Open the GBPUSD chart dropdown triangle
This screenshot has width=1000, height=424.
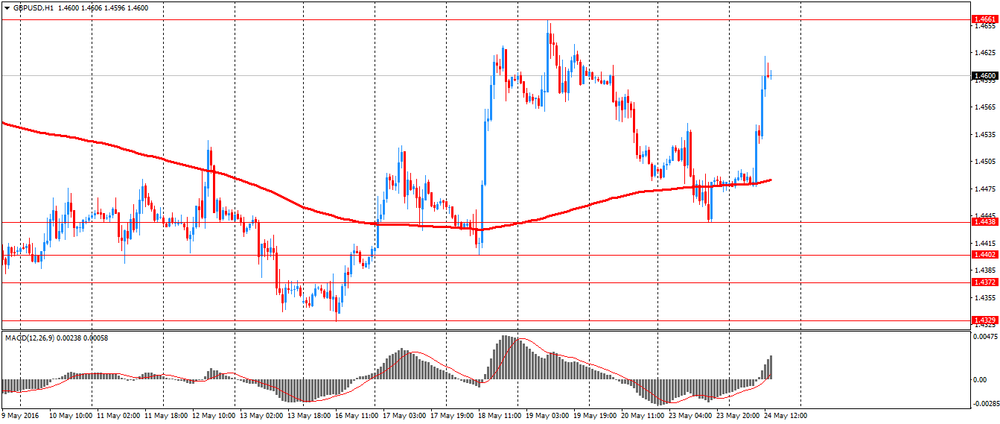[6, 8]
